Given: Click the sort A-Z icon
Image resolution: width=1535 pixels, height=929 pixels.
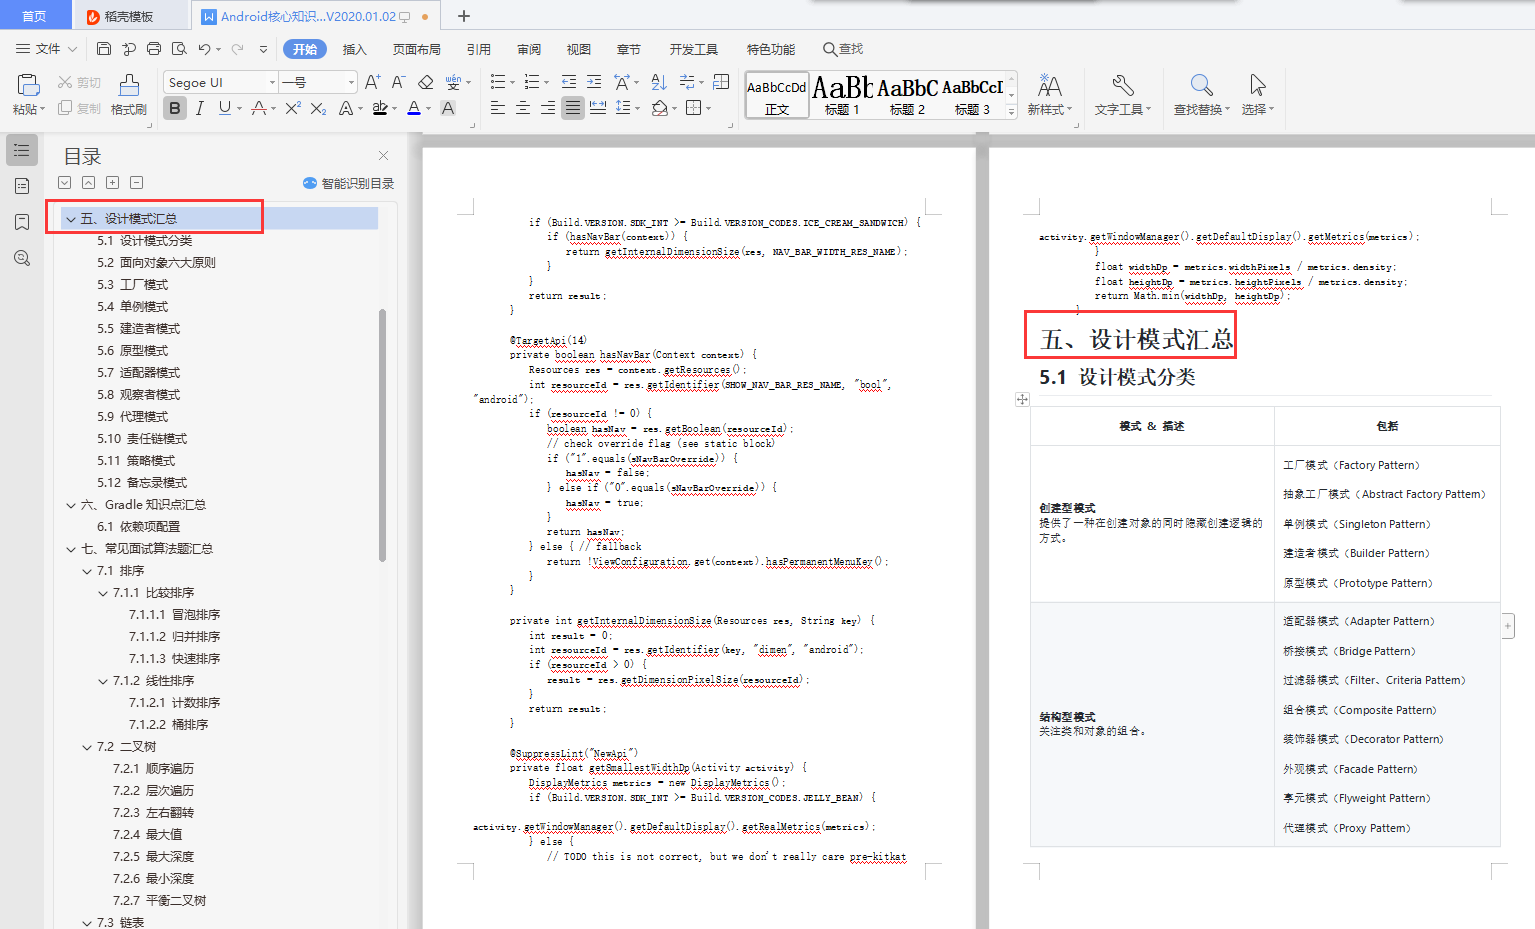Looking at the screenshot, I should [x=659, y=82].
